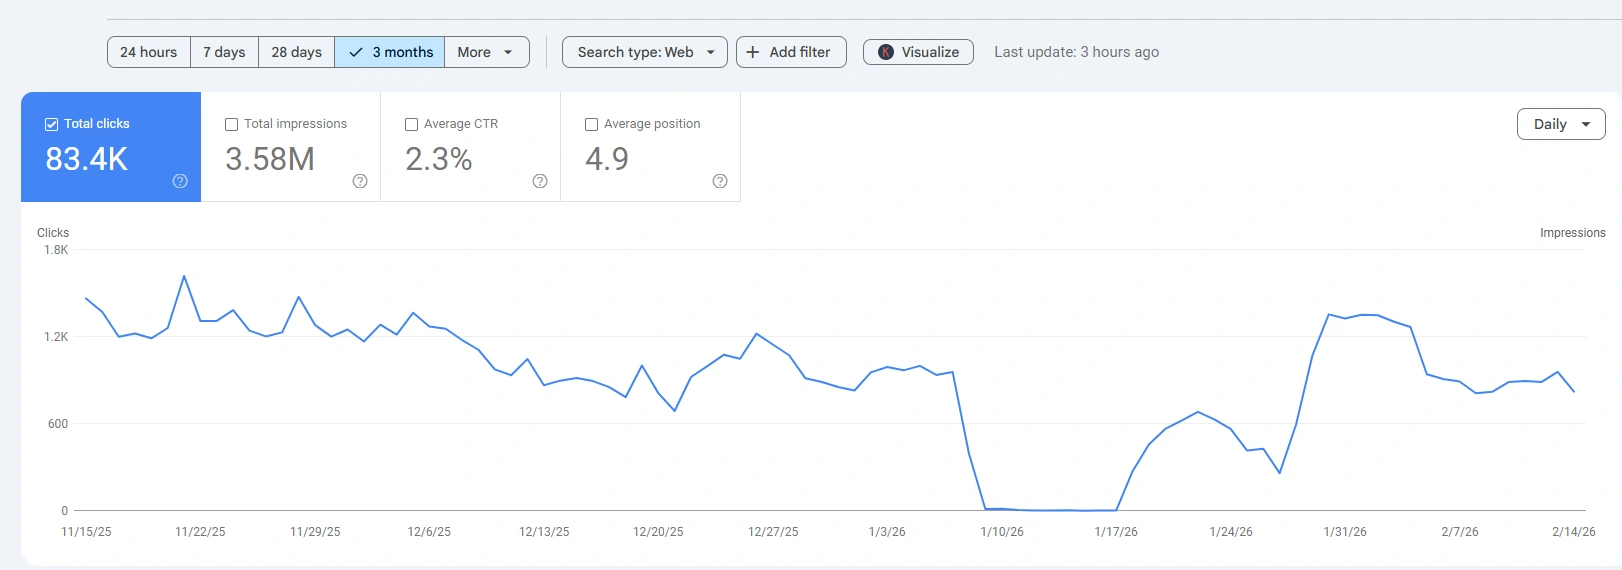The width and height of the screenshot is (1622, 570).
Task: Open help icon for Average CTR
Action: coord(540,181)
